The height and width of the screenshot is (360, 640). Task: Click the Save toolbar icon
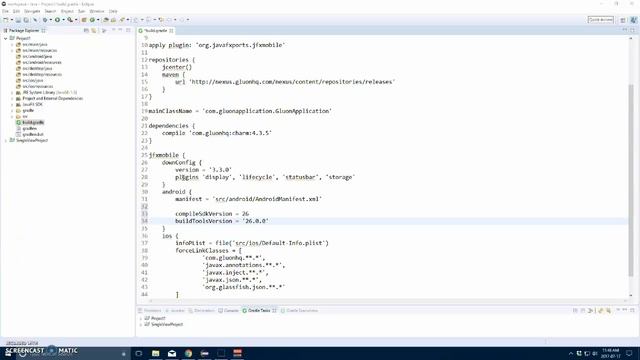click(18, 20)
